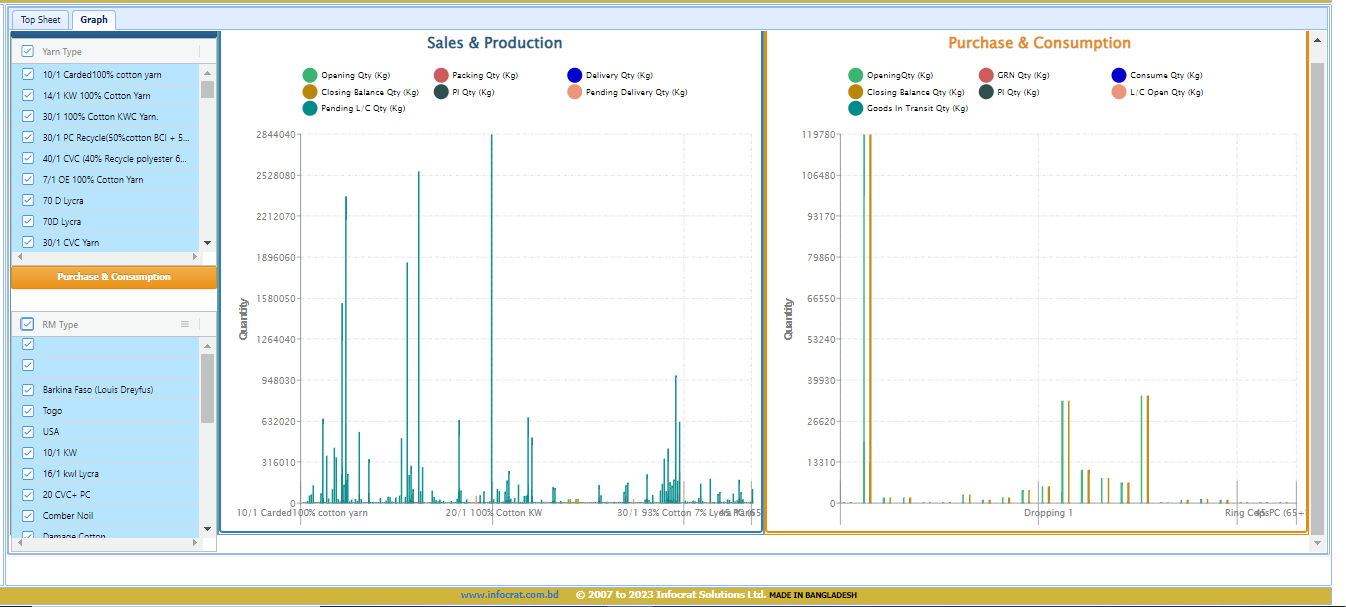Click the Yarn Type list horizontal scroll-right arrow

(x=196, y=257)
